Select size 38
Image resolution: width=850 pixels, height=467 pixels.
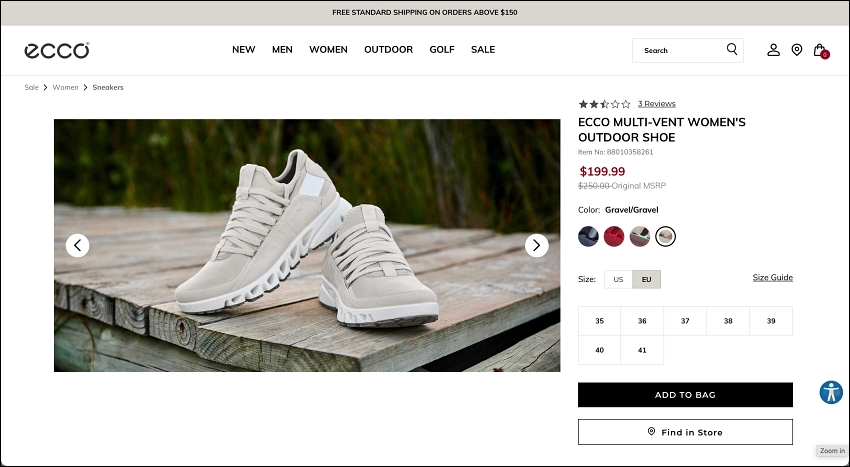728,321
